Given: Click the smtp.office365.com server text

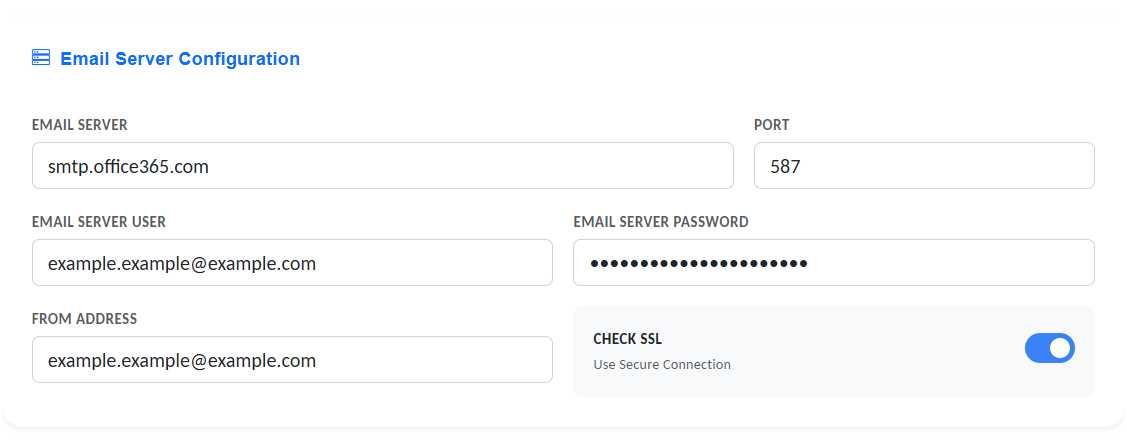Looking at the screenshot, I should tap(128, 167).
